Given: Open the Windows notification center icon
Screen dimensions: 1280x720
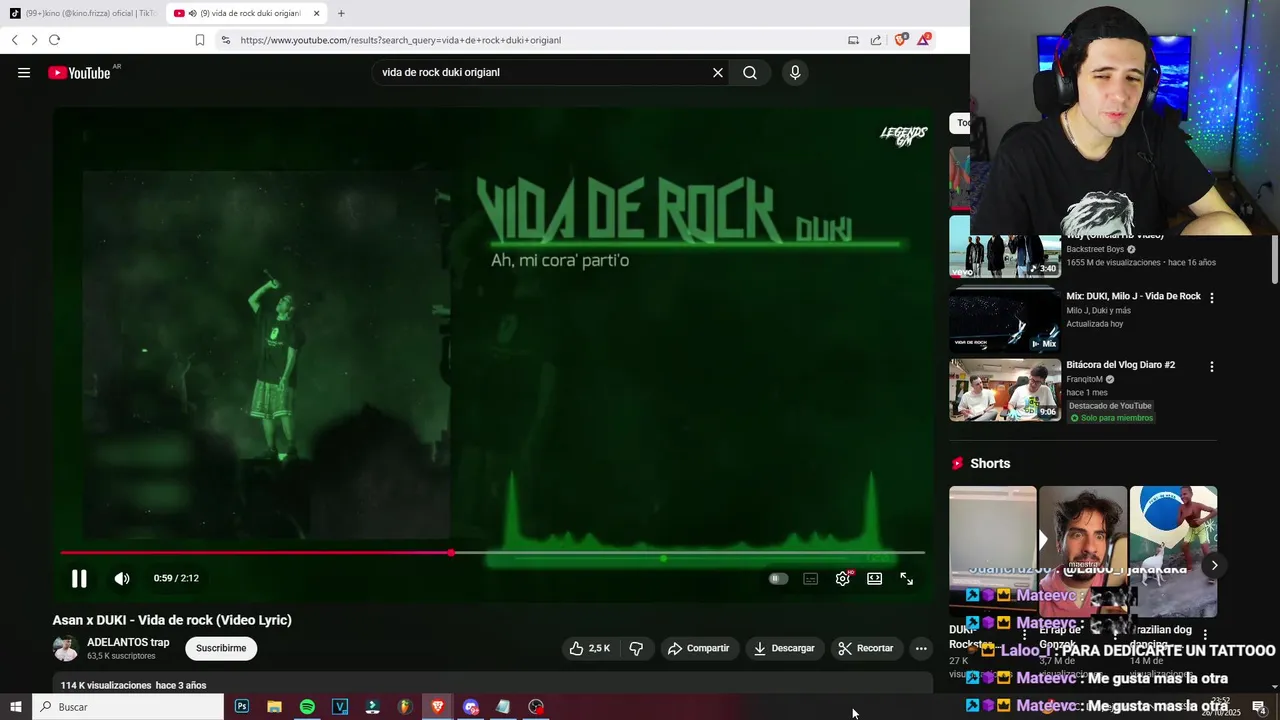Looking at the screenshot, I should tap(1259, 707).
